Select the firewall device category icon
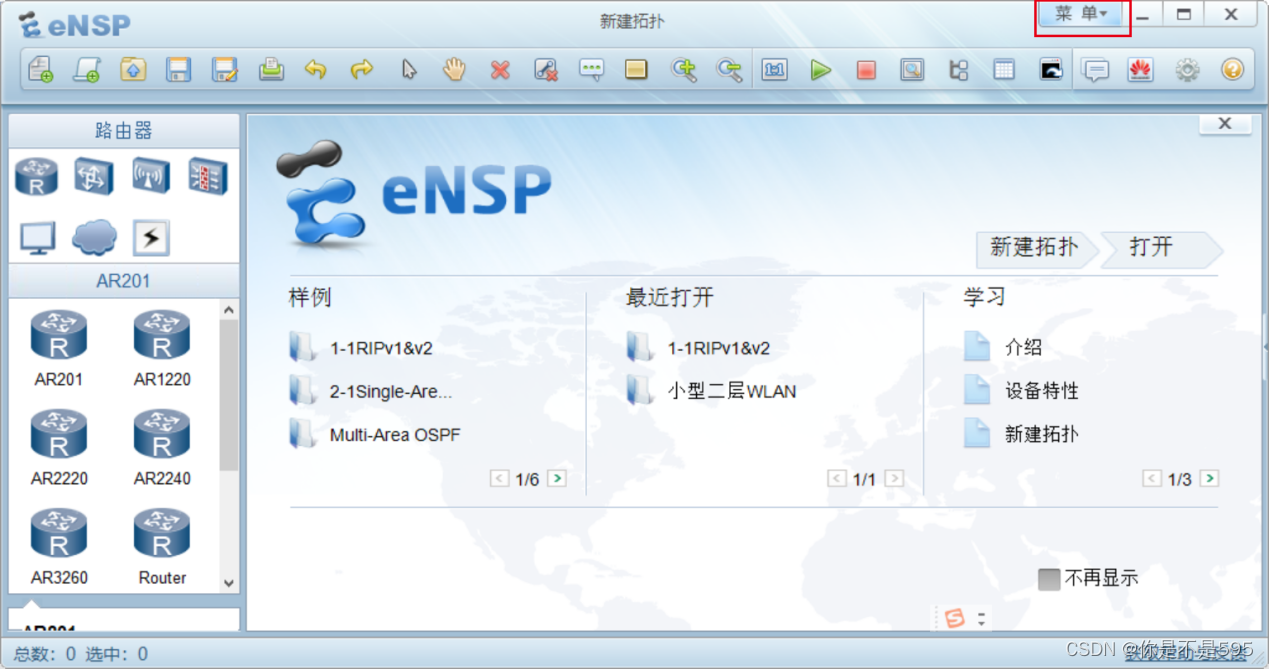1269x669 pixels. pos(208,177)
